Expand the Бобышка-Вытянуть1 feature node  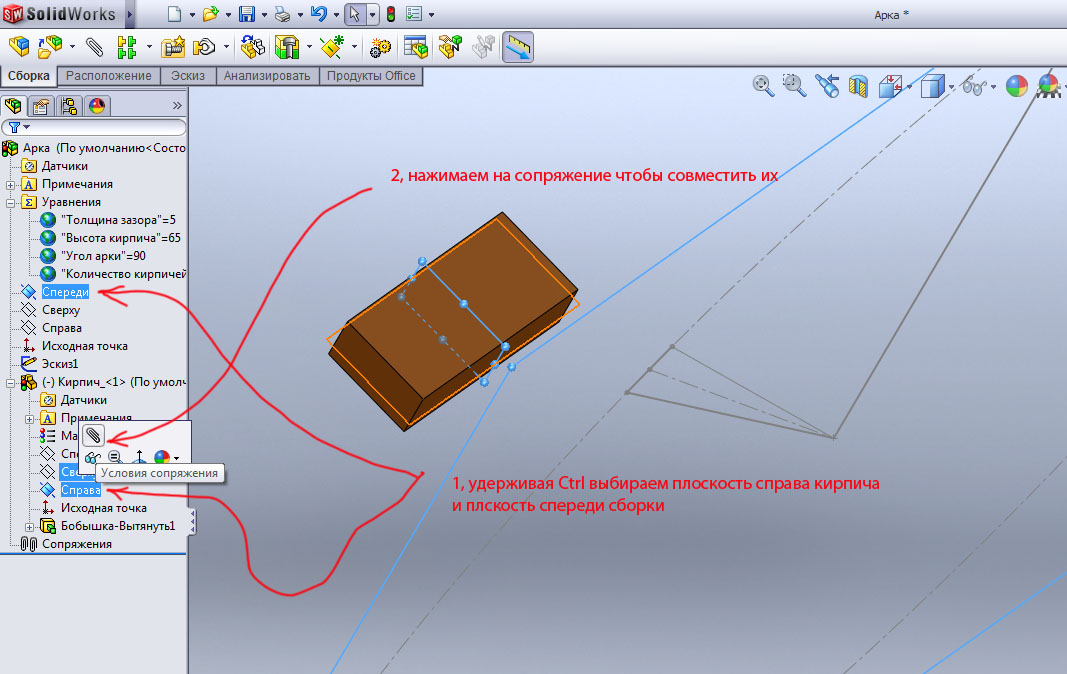pos(29,526)
